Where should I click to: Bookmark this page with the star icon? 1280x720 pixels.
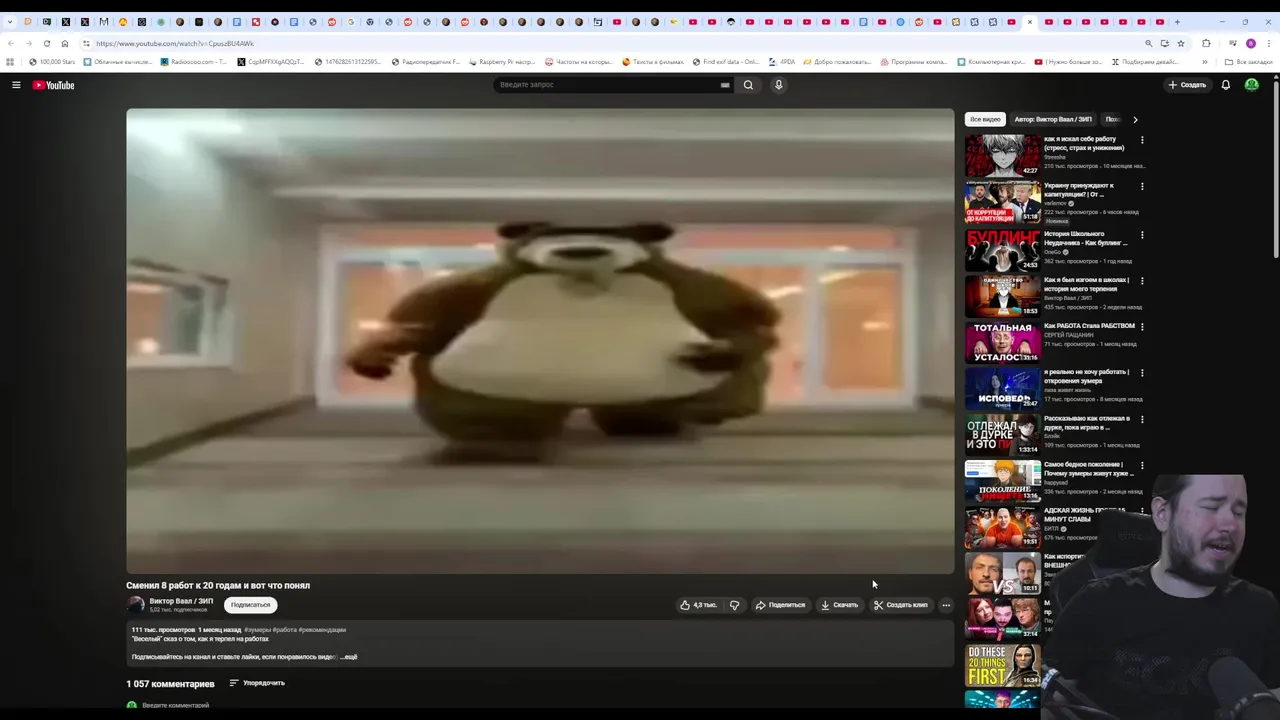click(x=1181, y=43)
